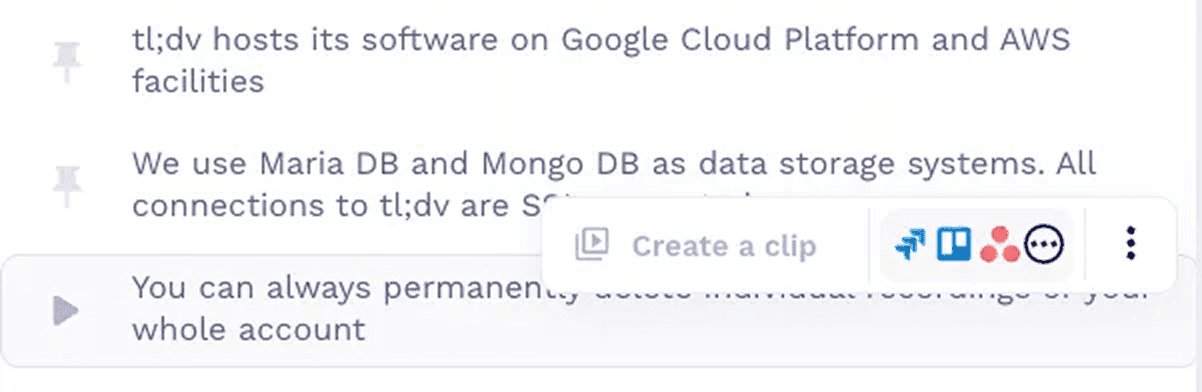The image size is (1202, 392).
Task: Send the note to Asana
Action: click(x=1000, y=244)
